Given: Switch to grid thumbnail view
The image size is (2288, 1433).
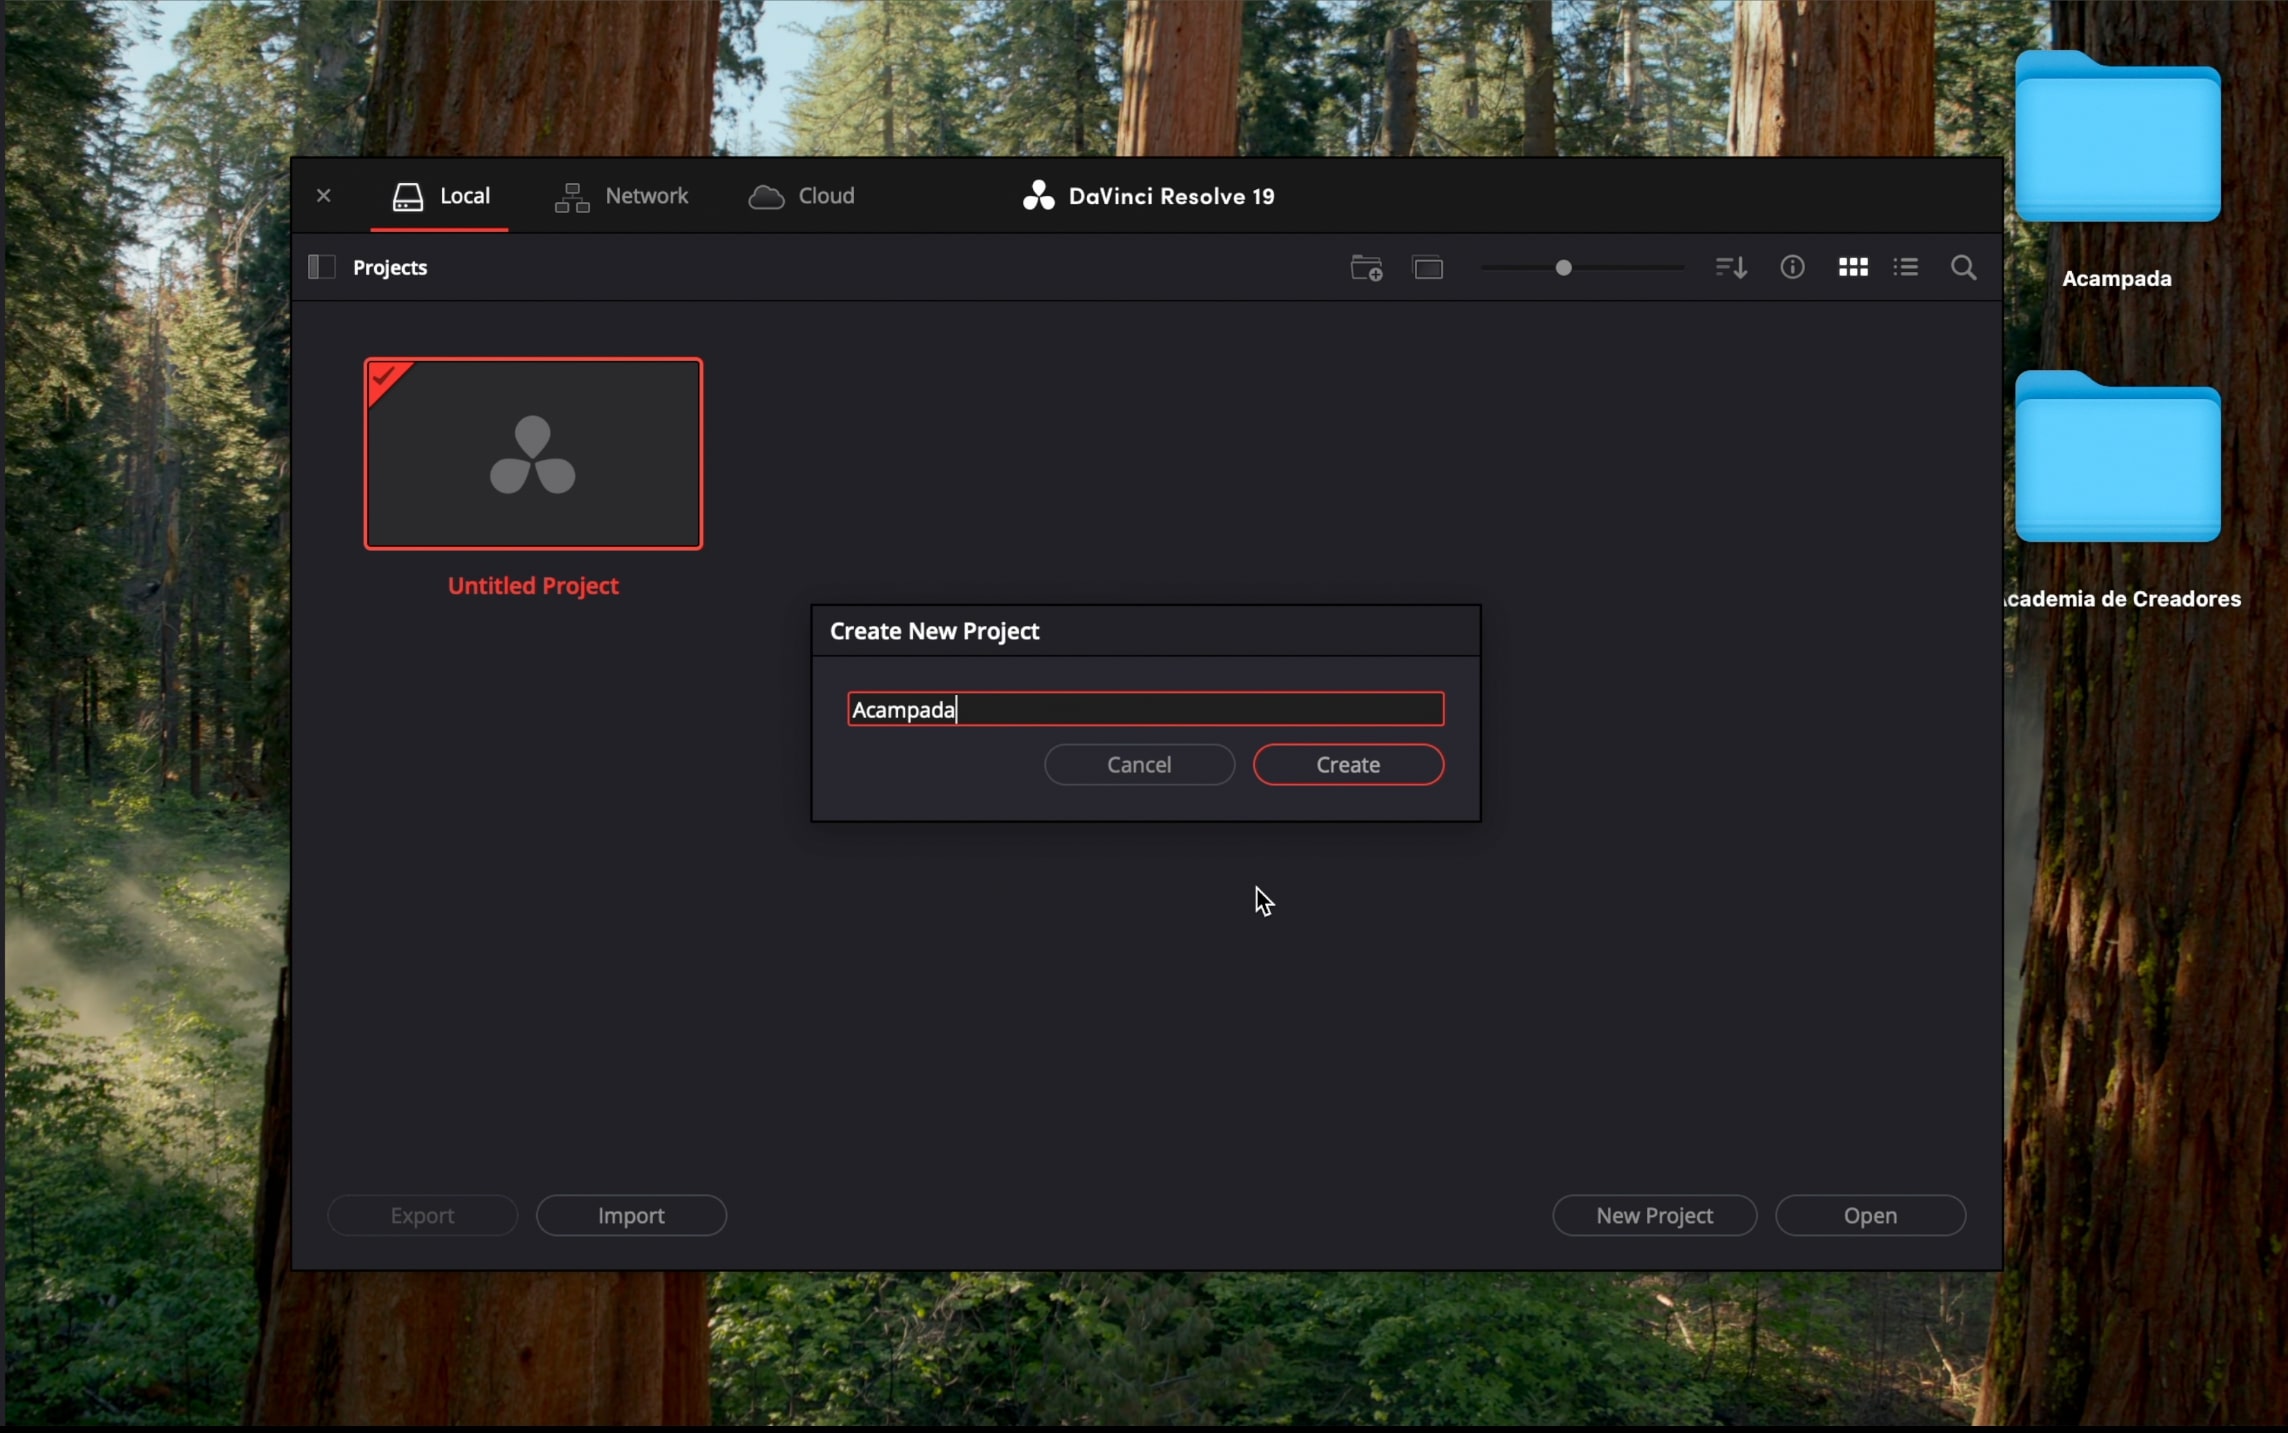Looking at the screenshot, I should point(1853,267).
